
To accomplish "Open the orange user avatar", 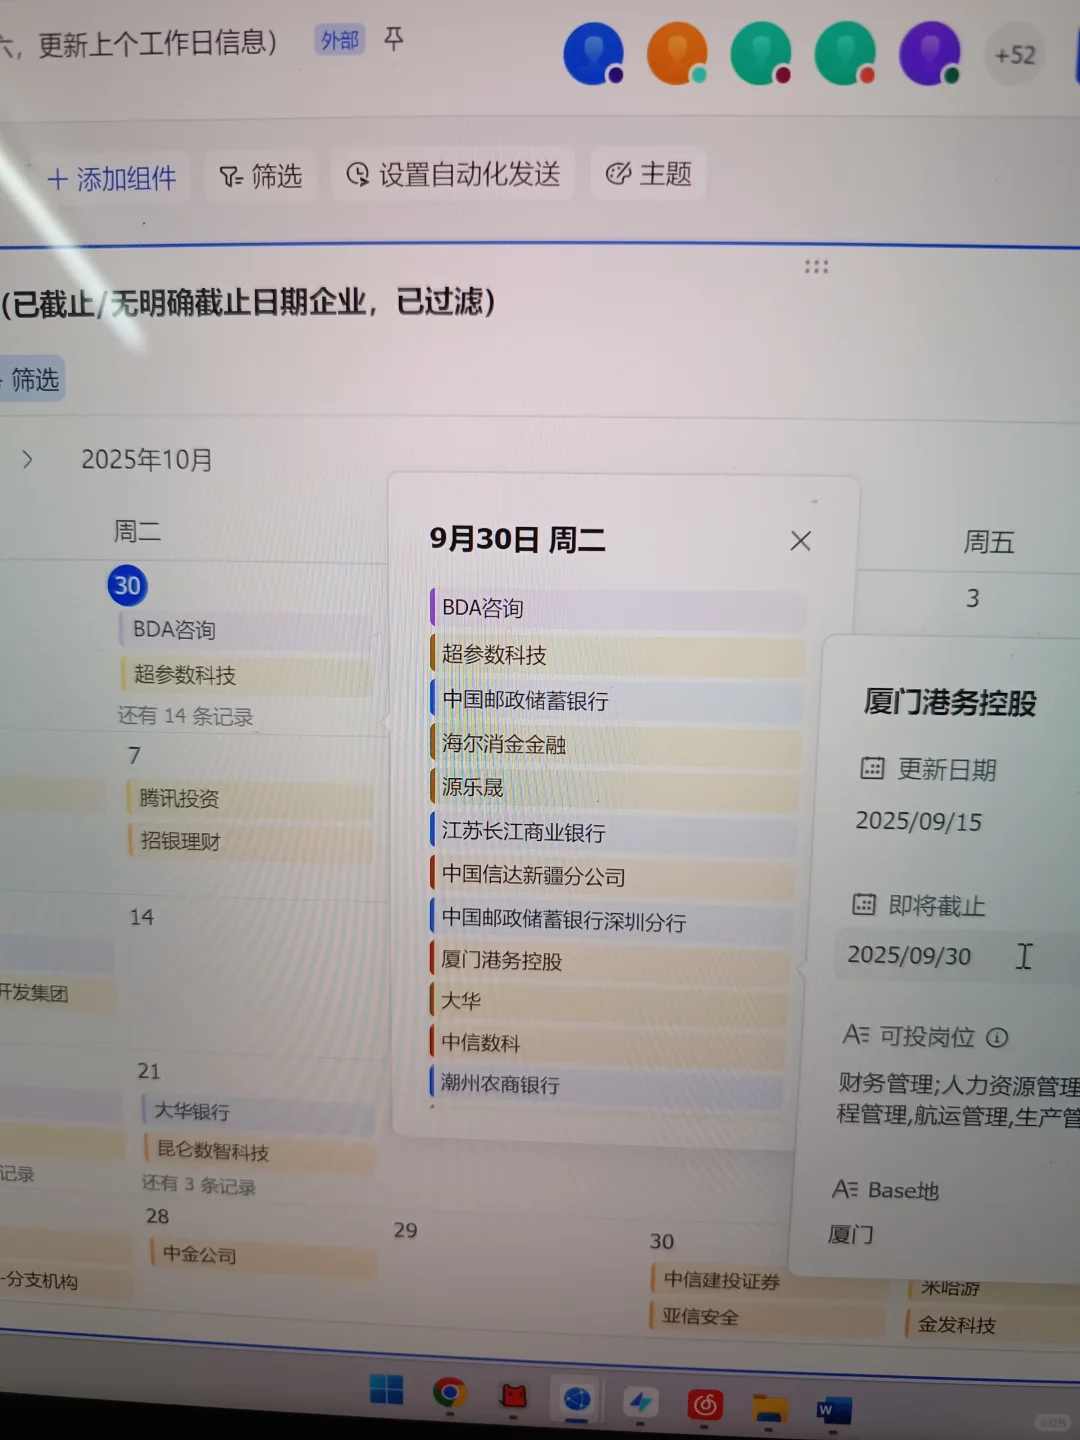I will [678, 53].
